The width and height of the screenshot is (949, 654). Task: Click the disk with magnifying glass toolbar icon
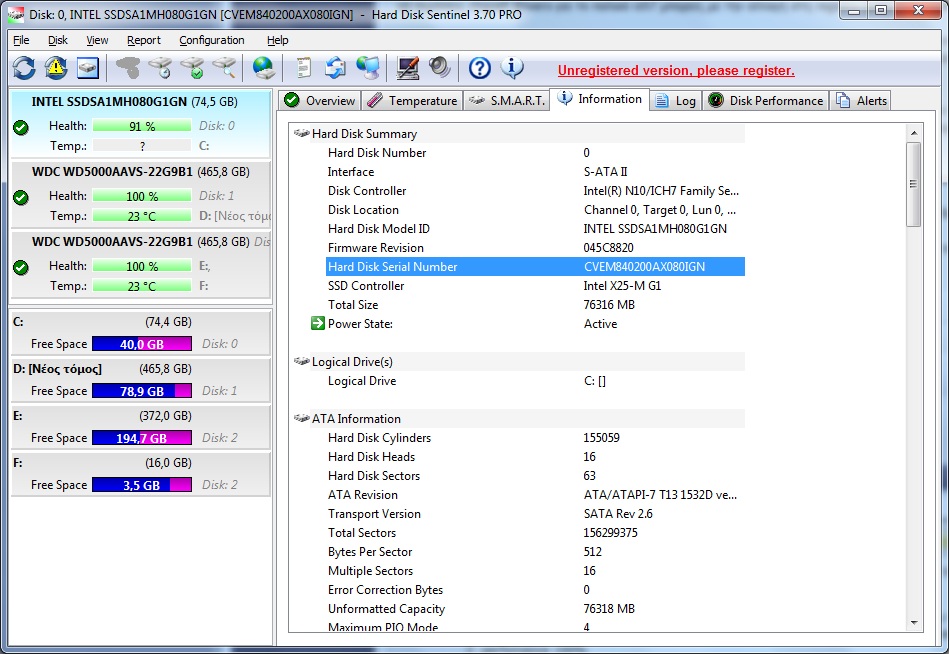(x=225, y=68)
